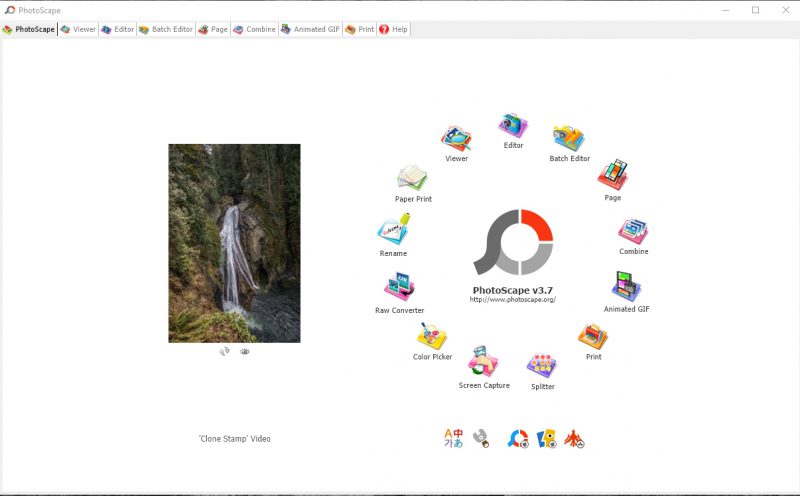Click the blue PhotoScape update icon

(x=518, y=439)
